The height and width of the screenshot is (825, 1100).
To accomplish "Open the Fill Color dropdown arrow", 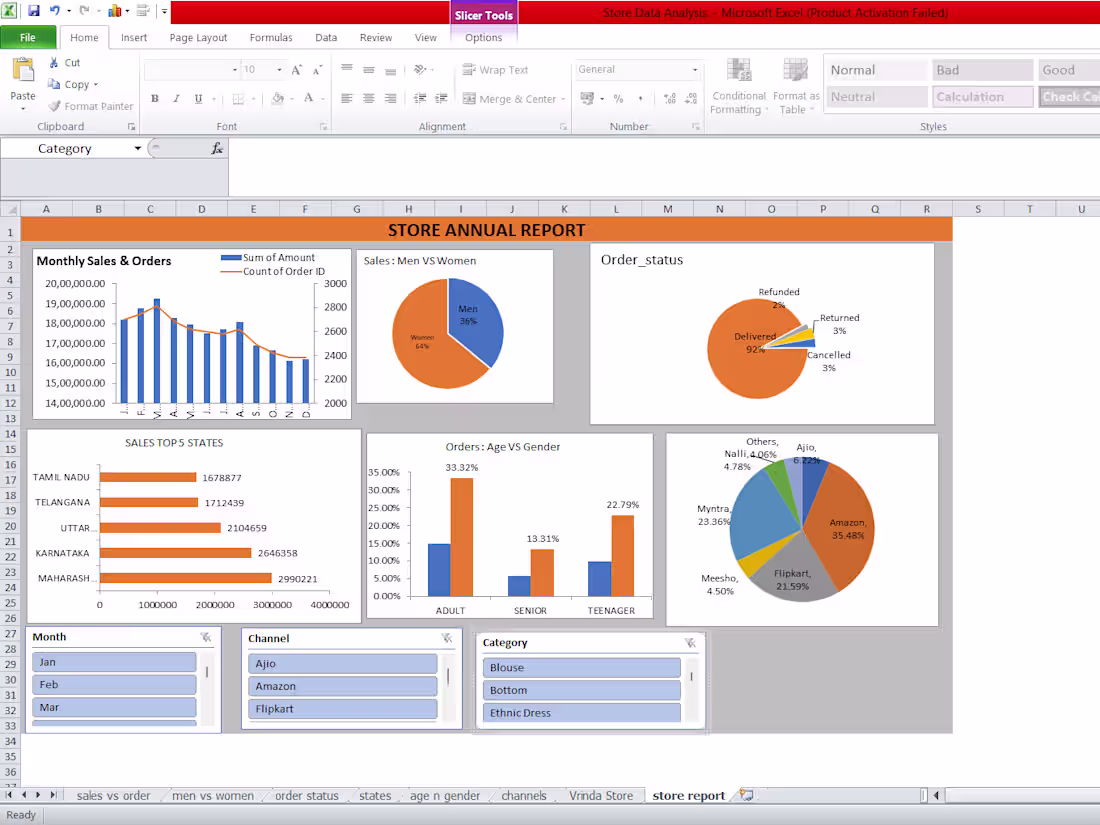I will (292, 98).
